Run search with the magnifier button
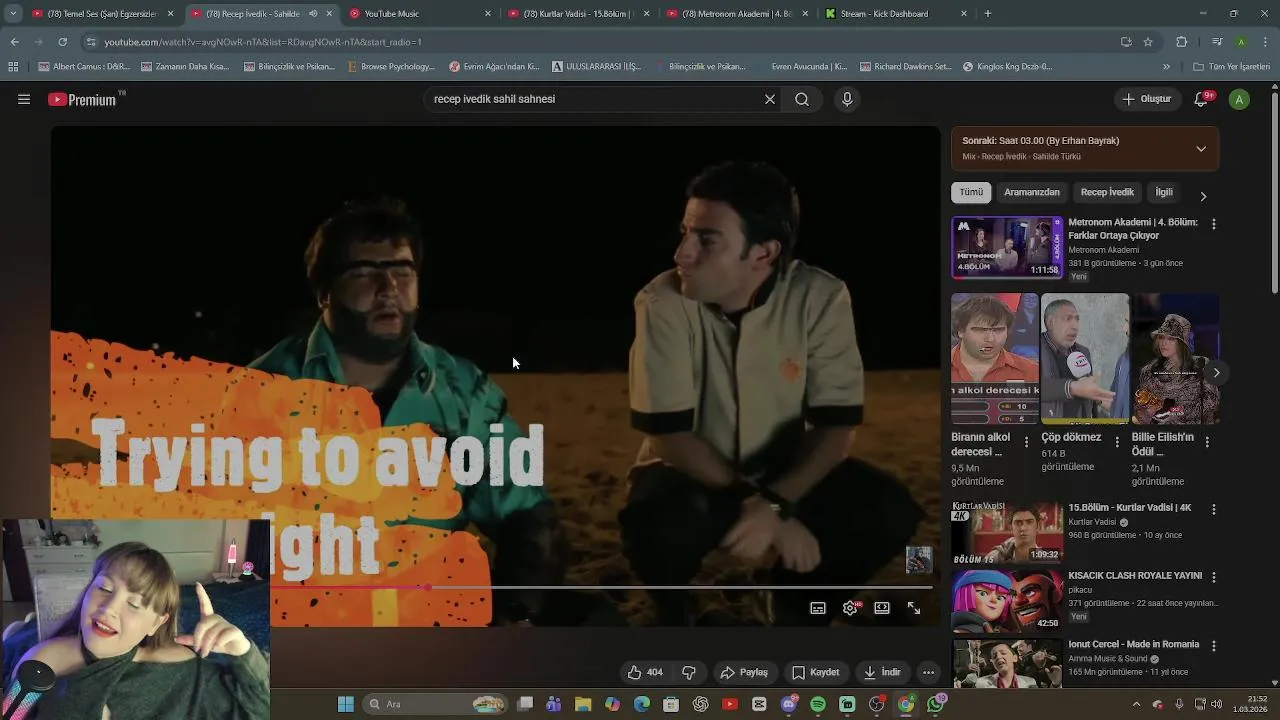This screenshot has width=1280, height=720. [x=802, y=99]
